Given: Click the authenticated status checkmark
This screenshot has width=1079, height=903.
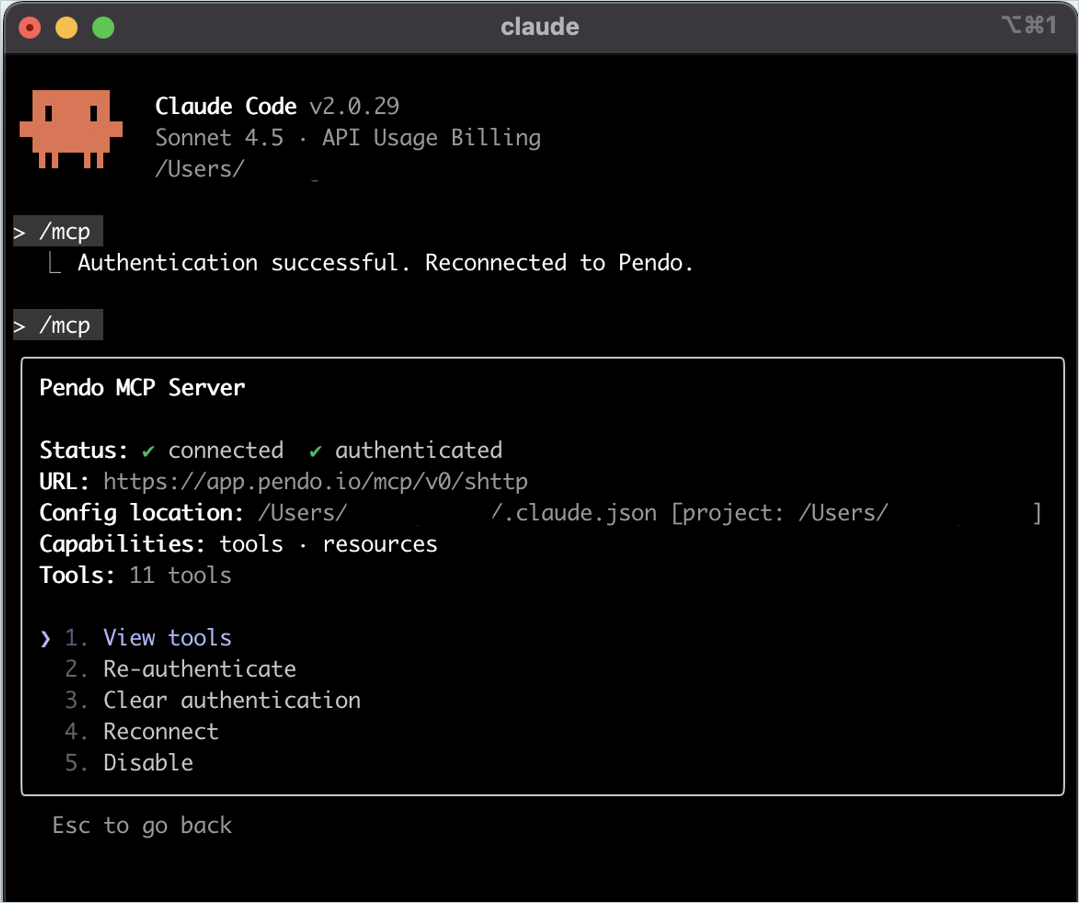Looking at the screenshot, I should coord(315,450).
